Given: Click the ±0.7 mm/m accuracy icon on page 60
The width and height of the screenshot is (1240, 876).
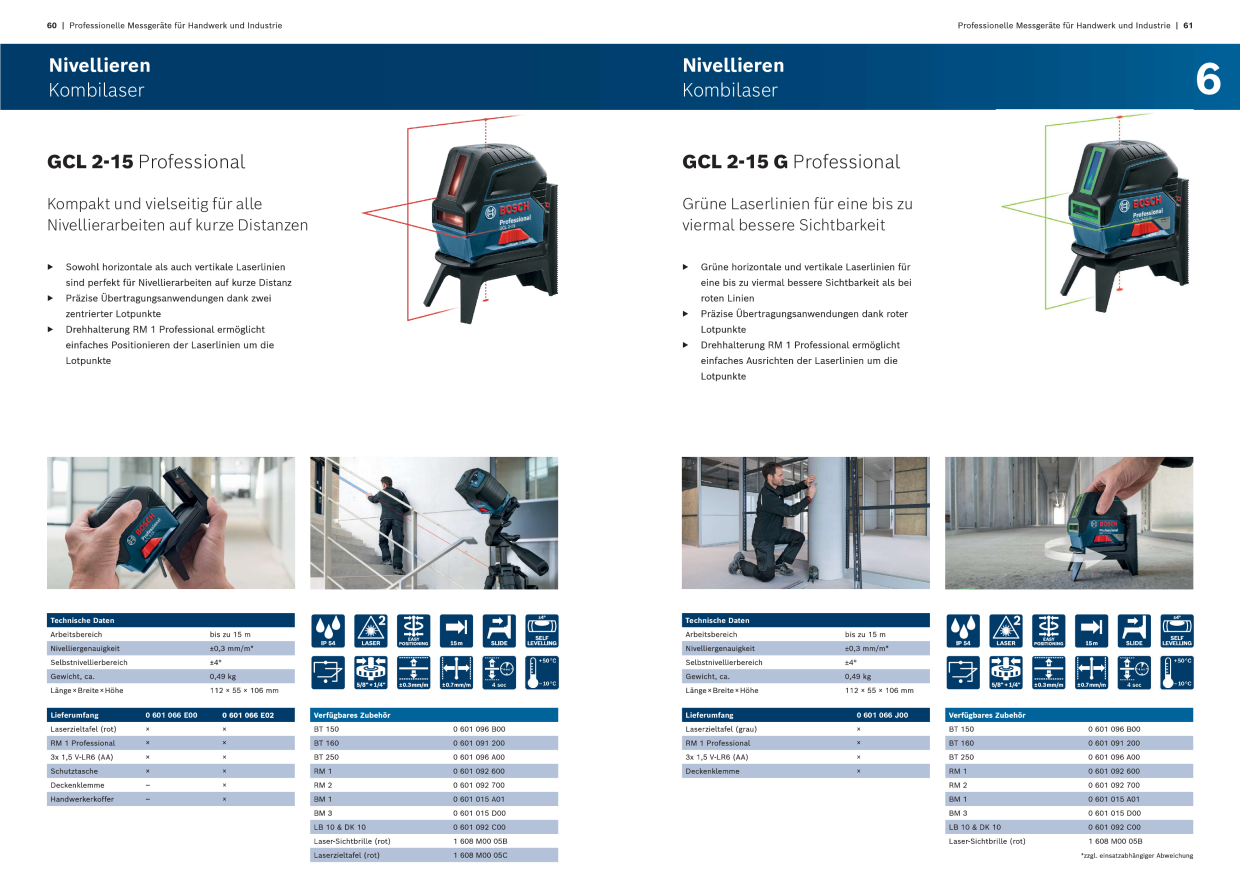Looking at the screenshot, I should [456, 673].
